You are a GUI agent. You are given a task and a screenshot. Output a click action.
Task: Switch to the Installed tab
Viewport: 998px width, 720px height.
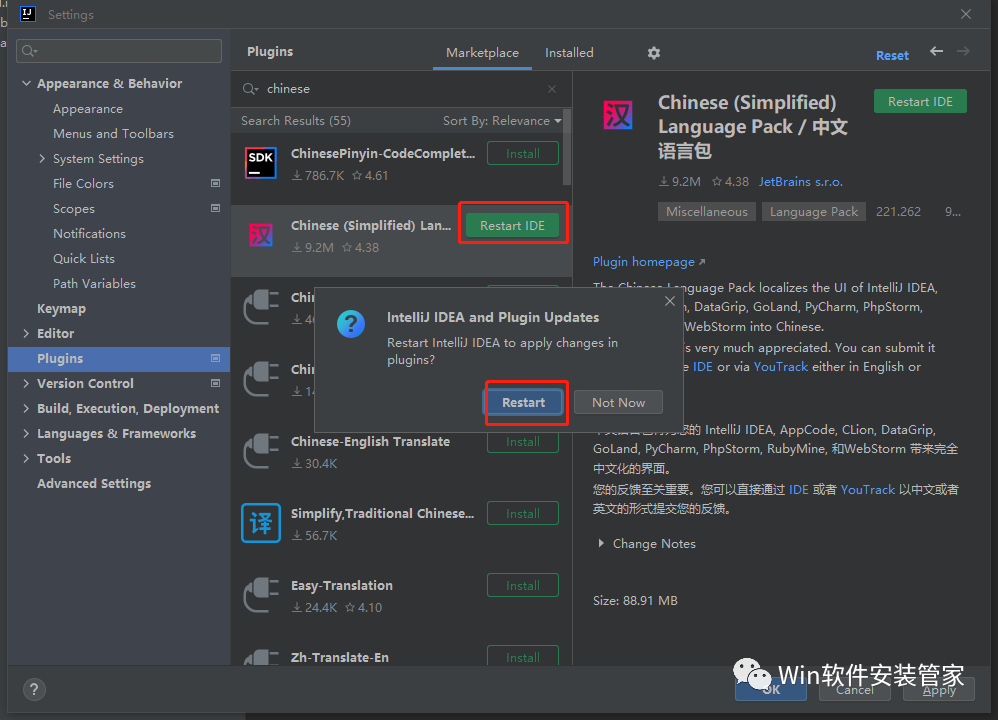(x=569, y=53)
